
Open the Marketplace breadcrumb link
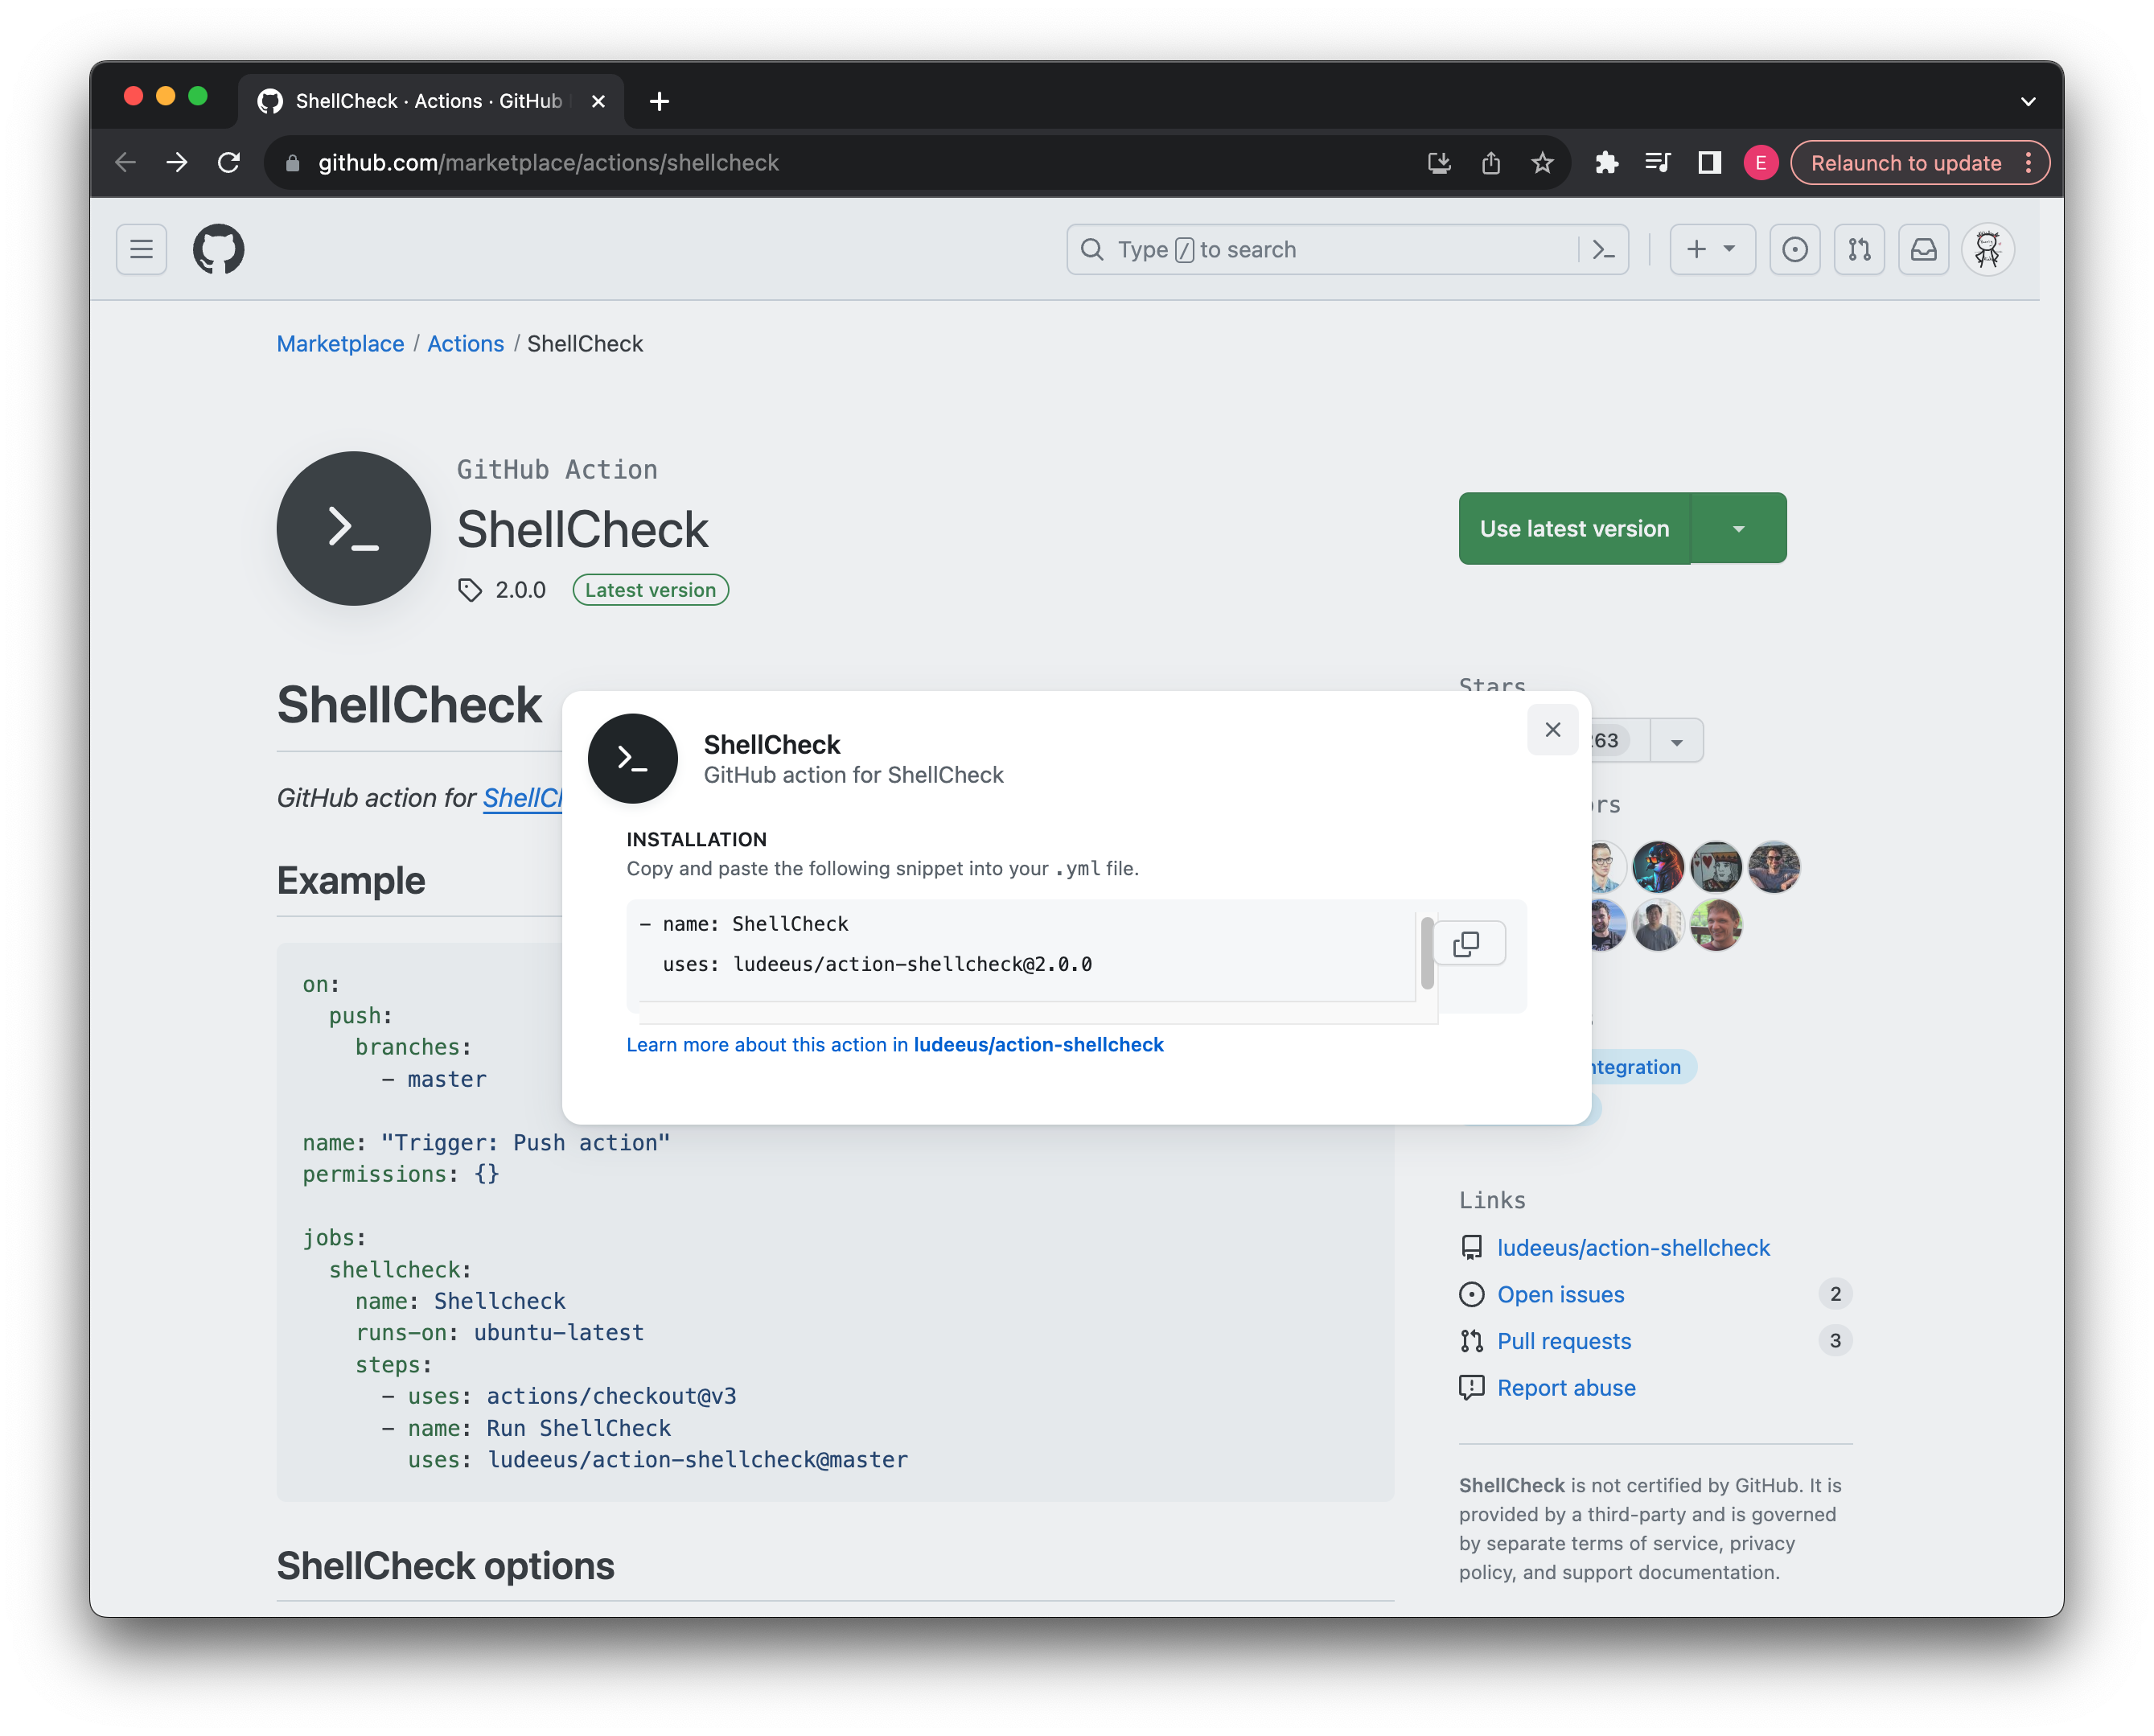[x=340, y=343]
